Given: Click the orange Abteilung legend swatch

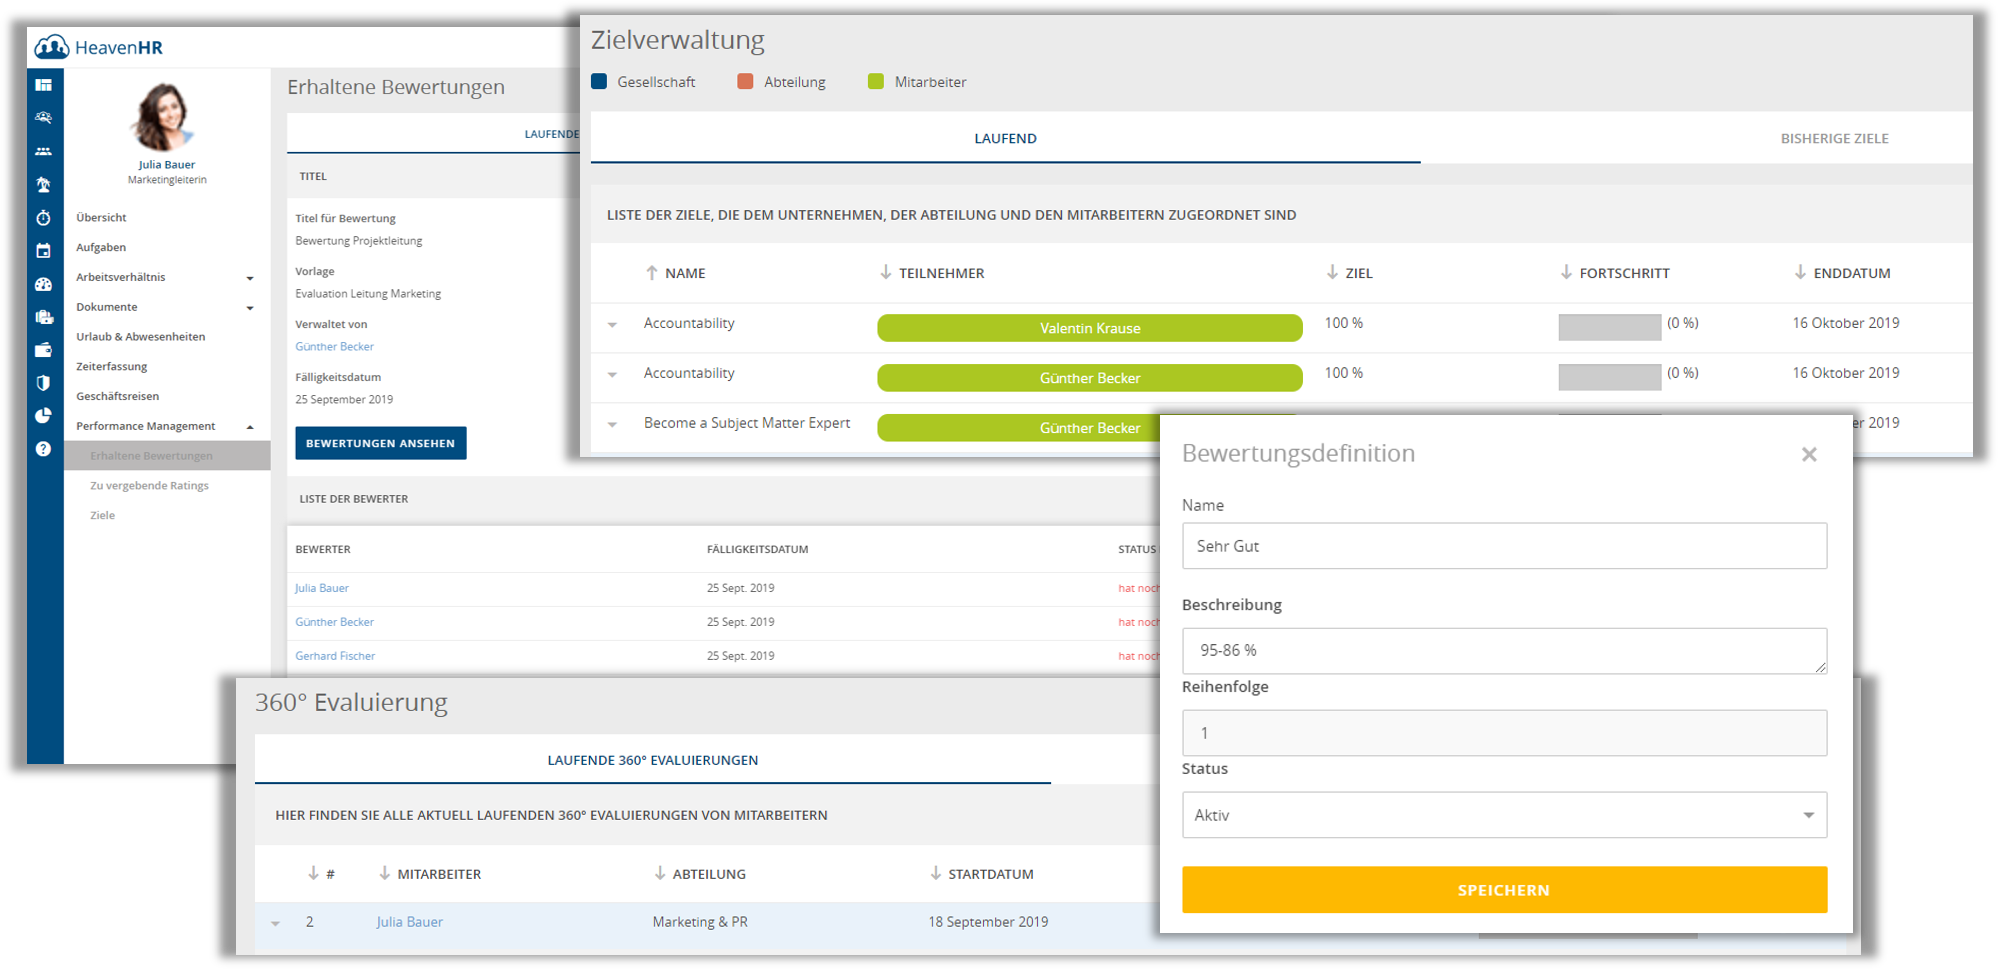Looking at the screenshot, I should tap(745, 81).
